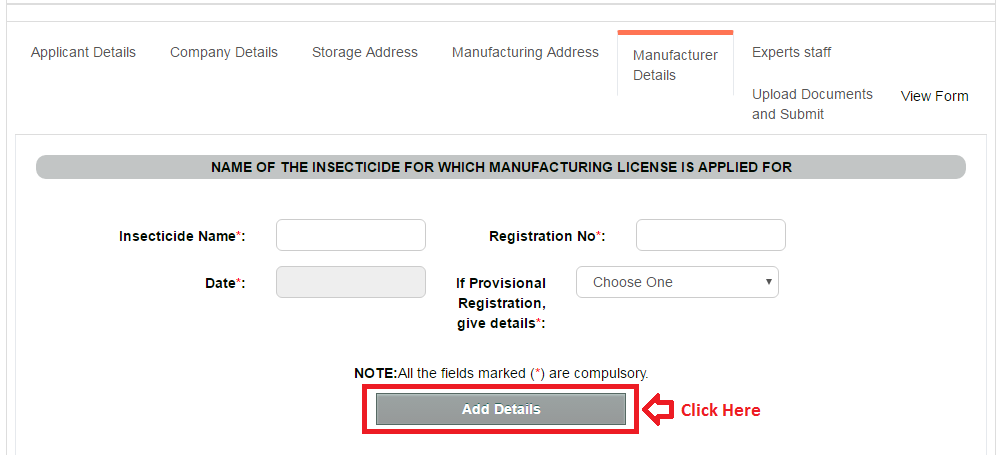Click the greyed-out Date field
This screenshot has width=1003, height=455.
tap(351, 282)
